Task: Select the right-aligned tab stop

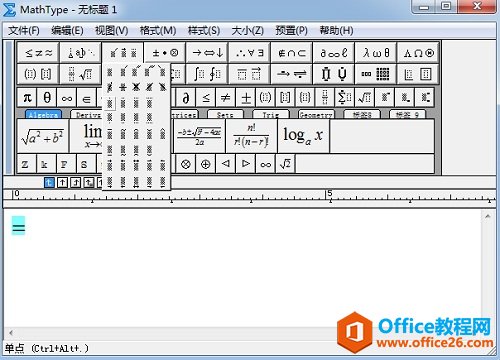Action: tap(76, 182)
